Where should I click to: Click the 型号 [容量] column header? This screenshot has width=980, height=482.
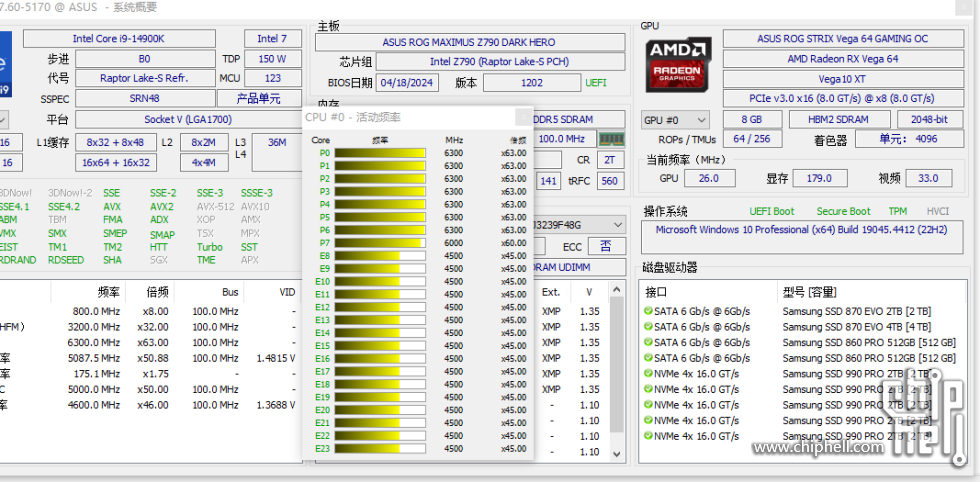(x=809, y=292)
